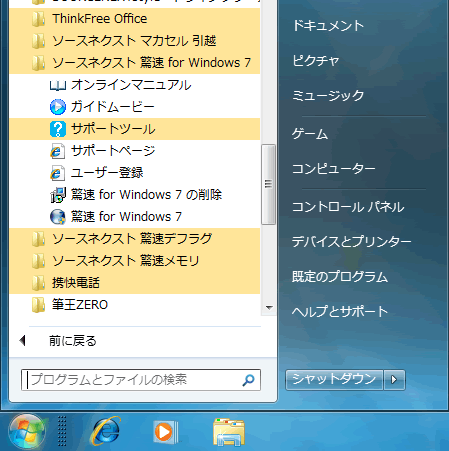Collapse the ソースネクスト 驚速 for Windows 7 folder
The height and width of the screenshot is (451, 449).
[134, 63]
